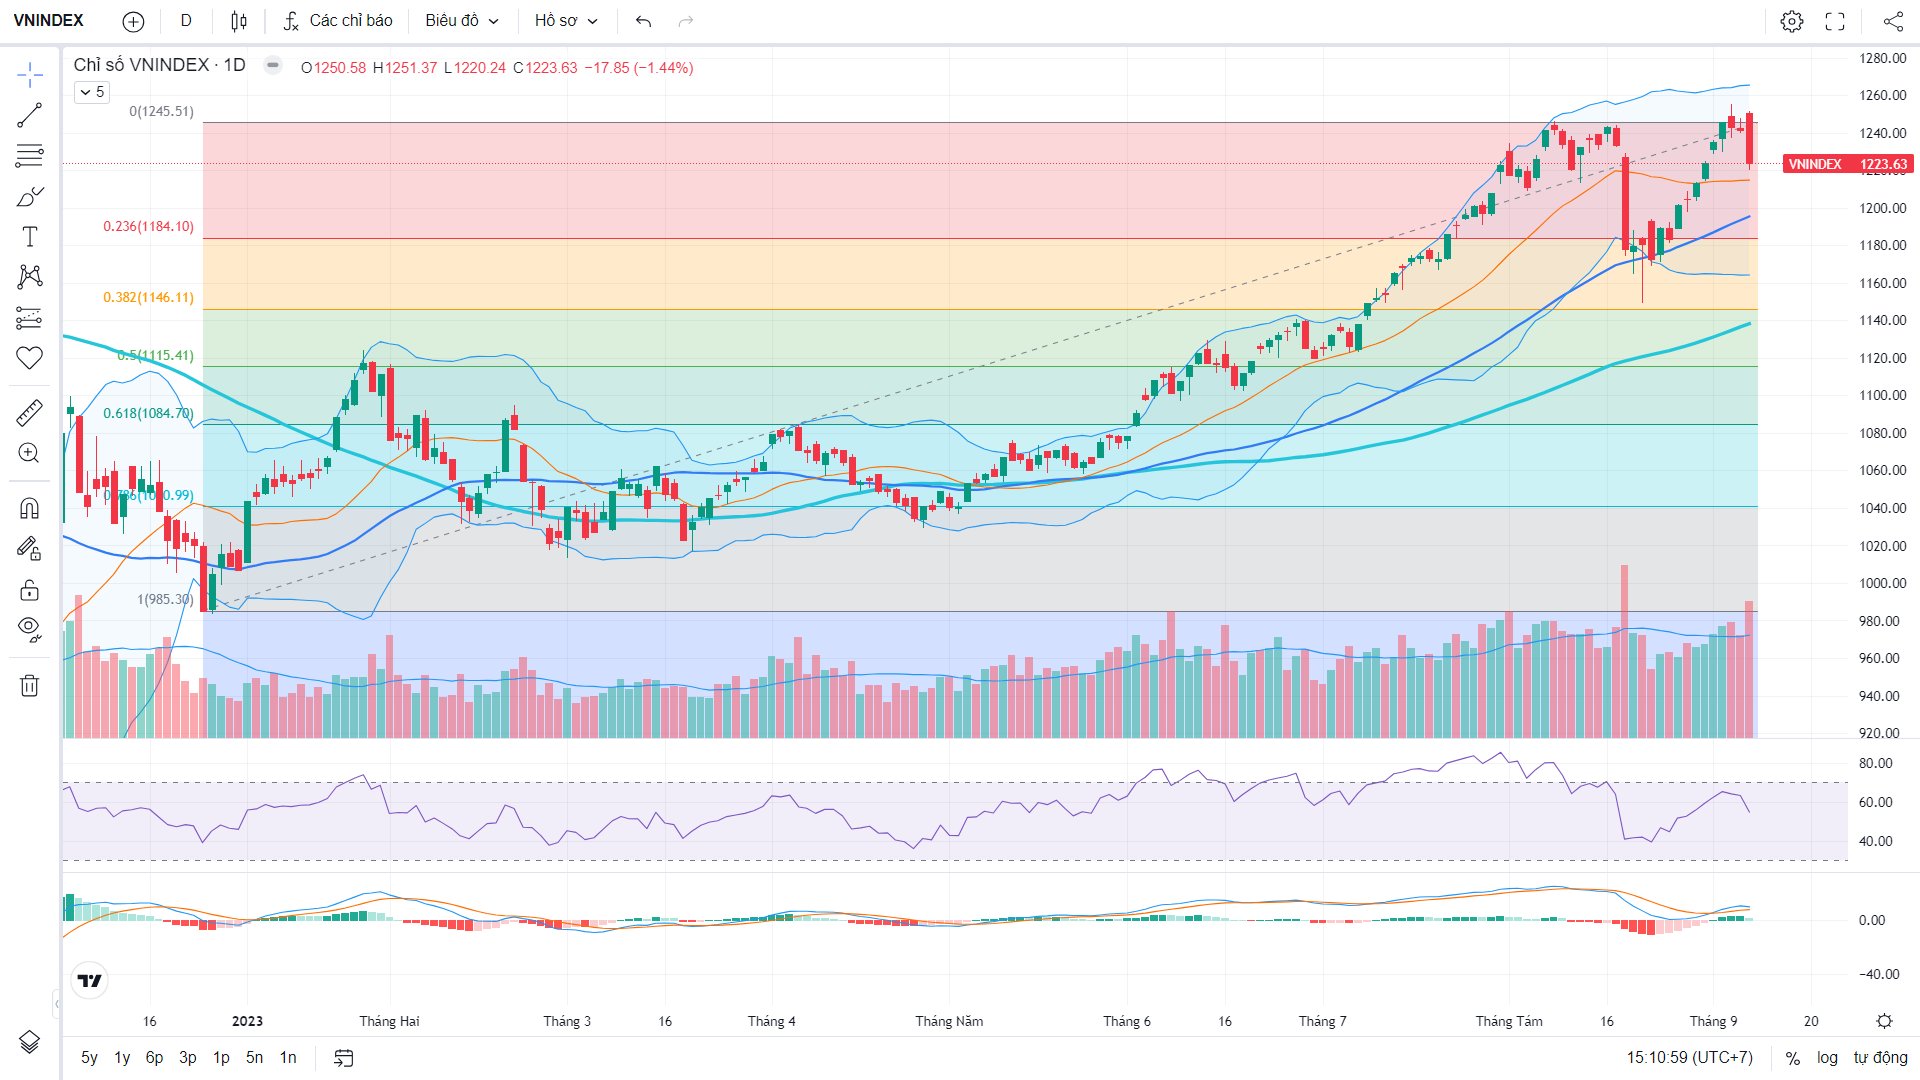This screenshot has width=1920, height=1080.
Task: Open the timezone 15:10:59 (UTC+7) menu
Action: 1689,1058
